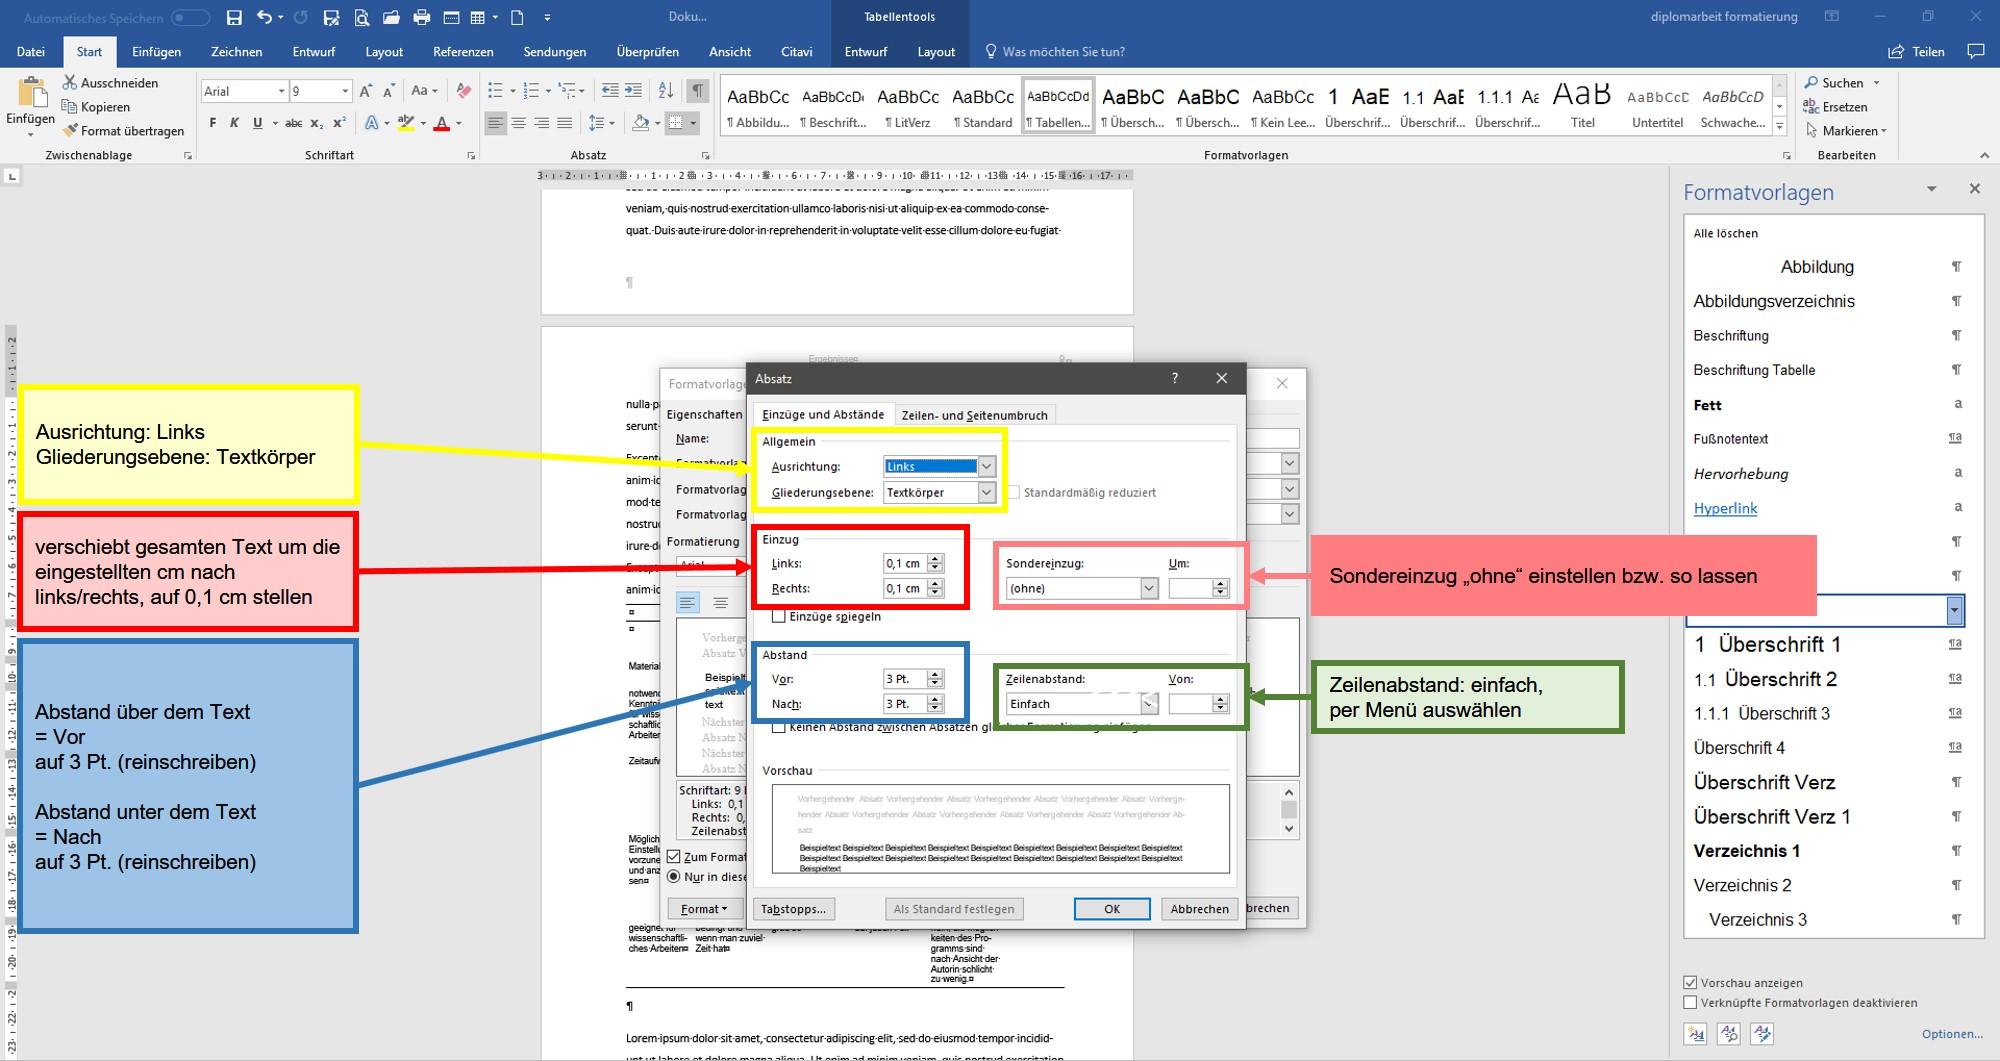This screenshot has width=2000, height=1061.
Task: Open the Ausrichtung dropdown
Action: click(x=986, y=466)
